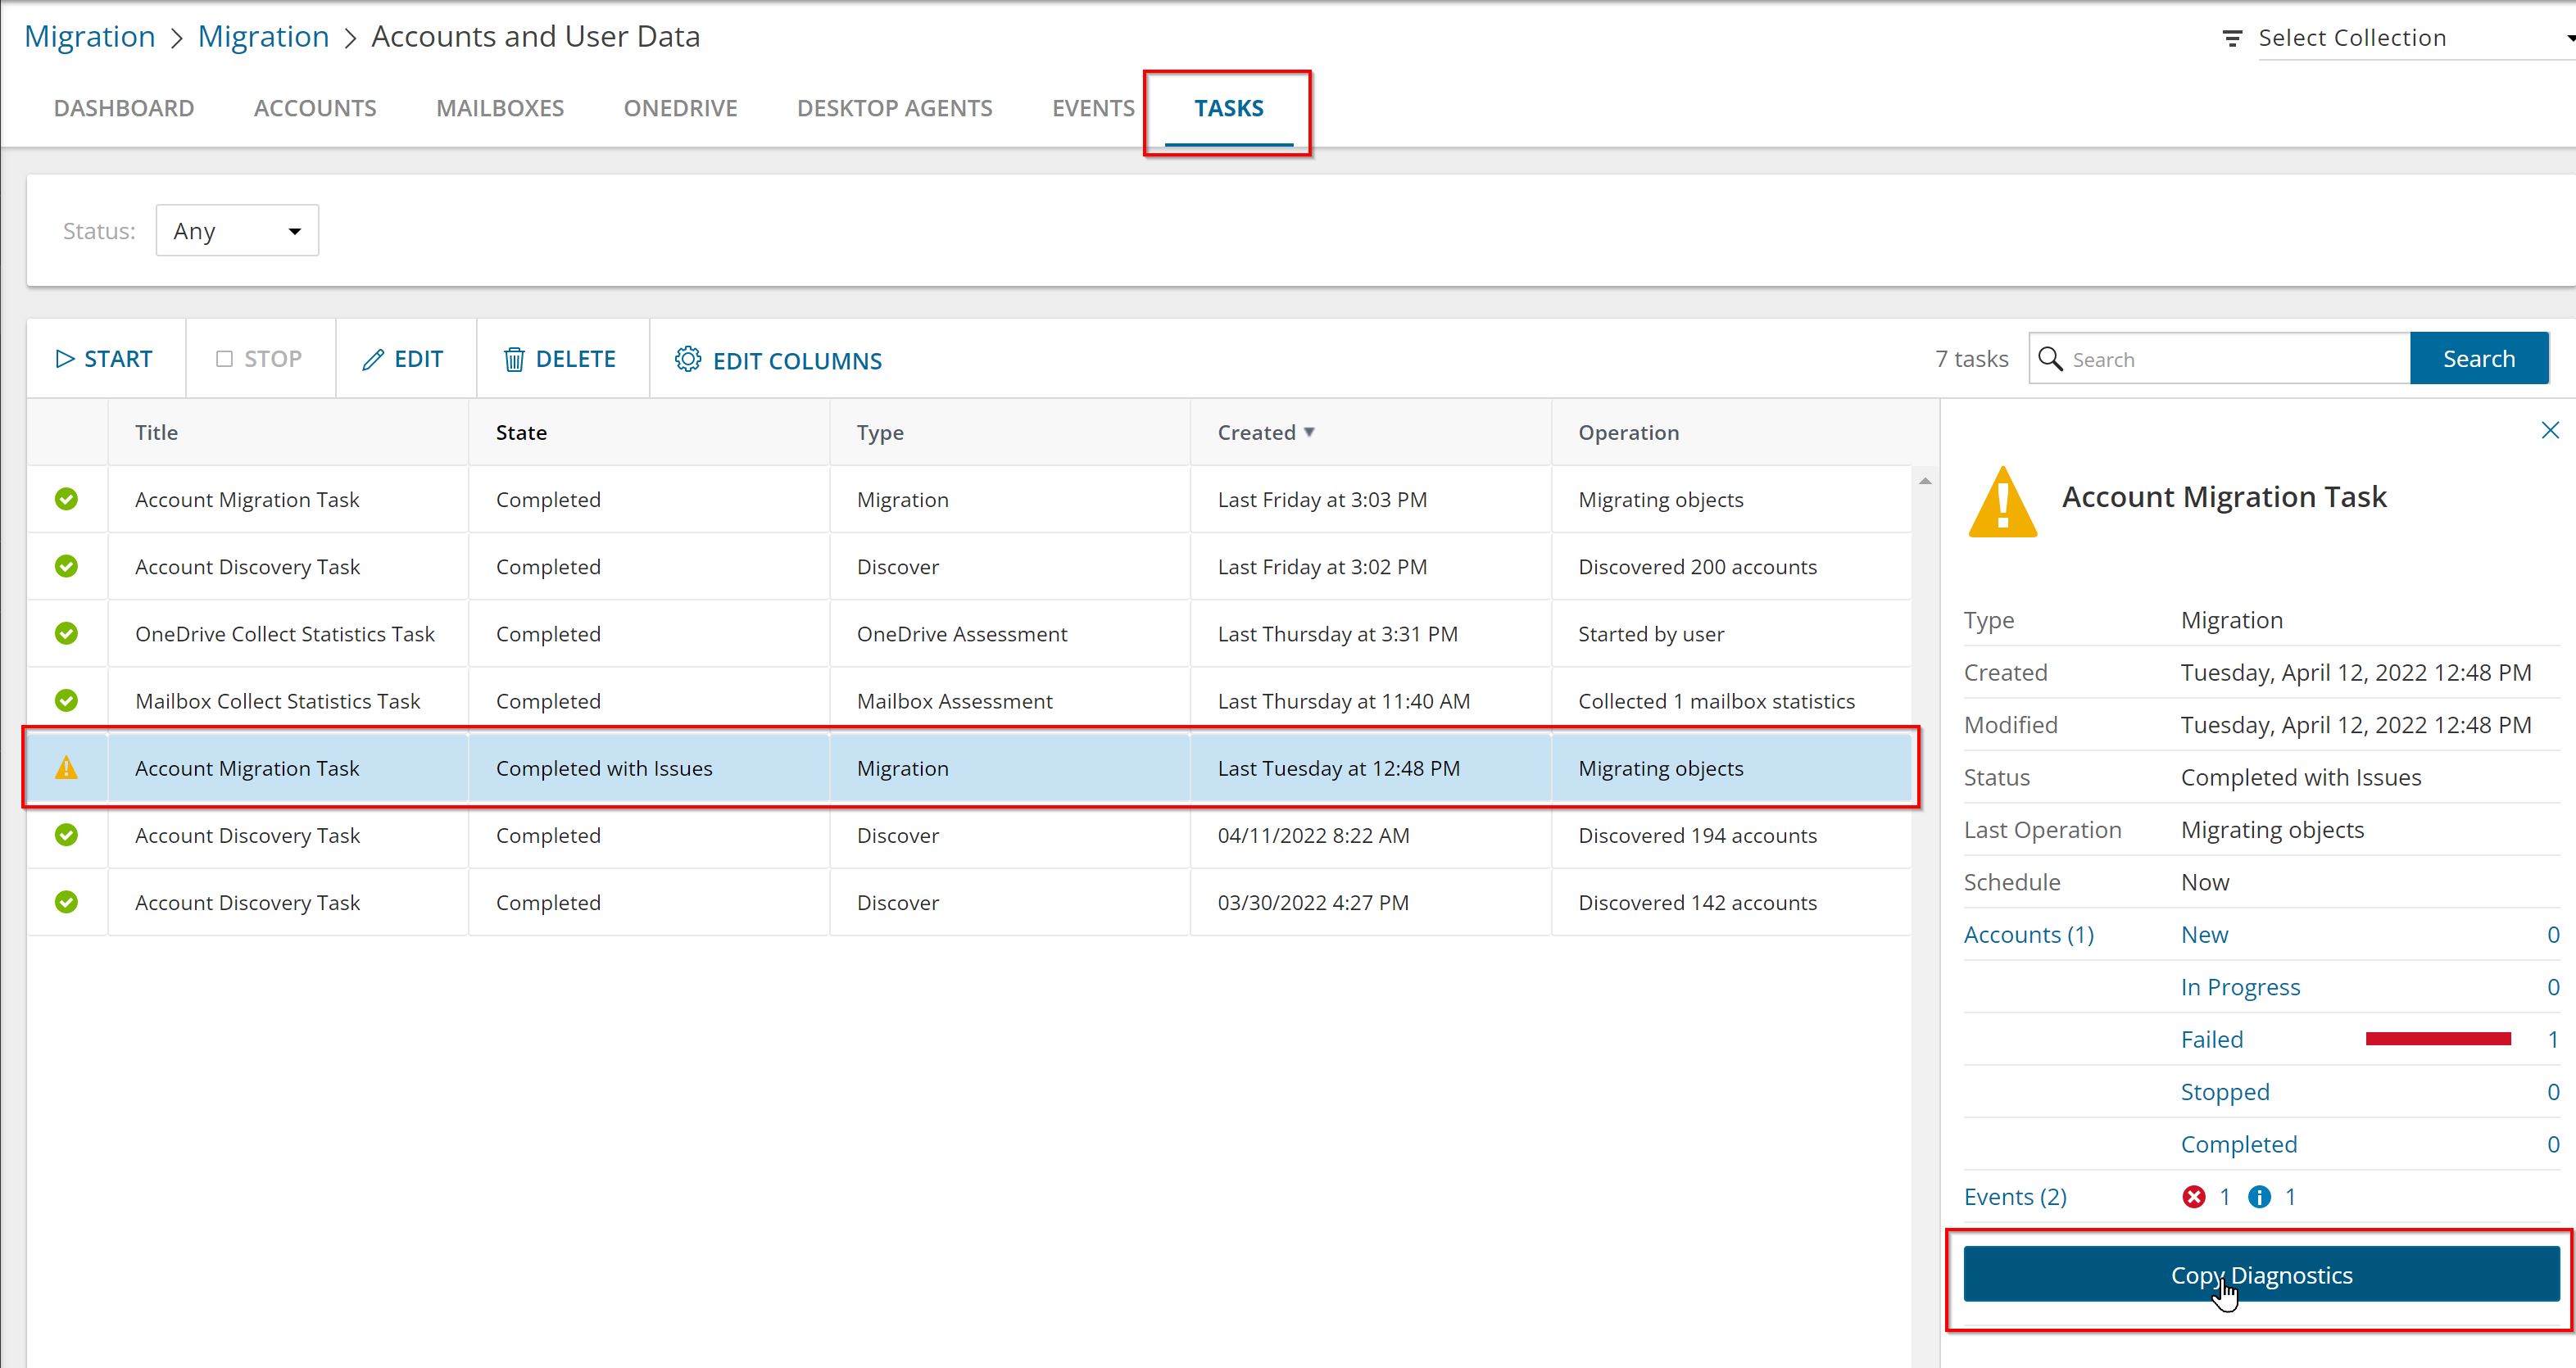Click the yellow warning icon in selected row

[x=66, y=768]
